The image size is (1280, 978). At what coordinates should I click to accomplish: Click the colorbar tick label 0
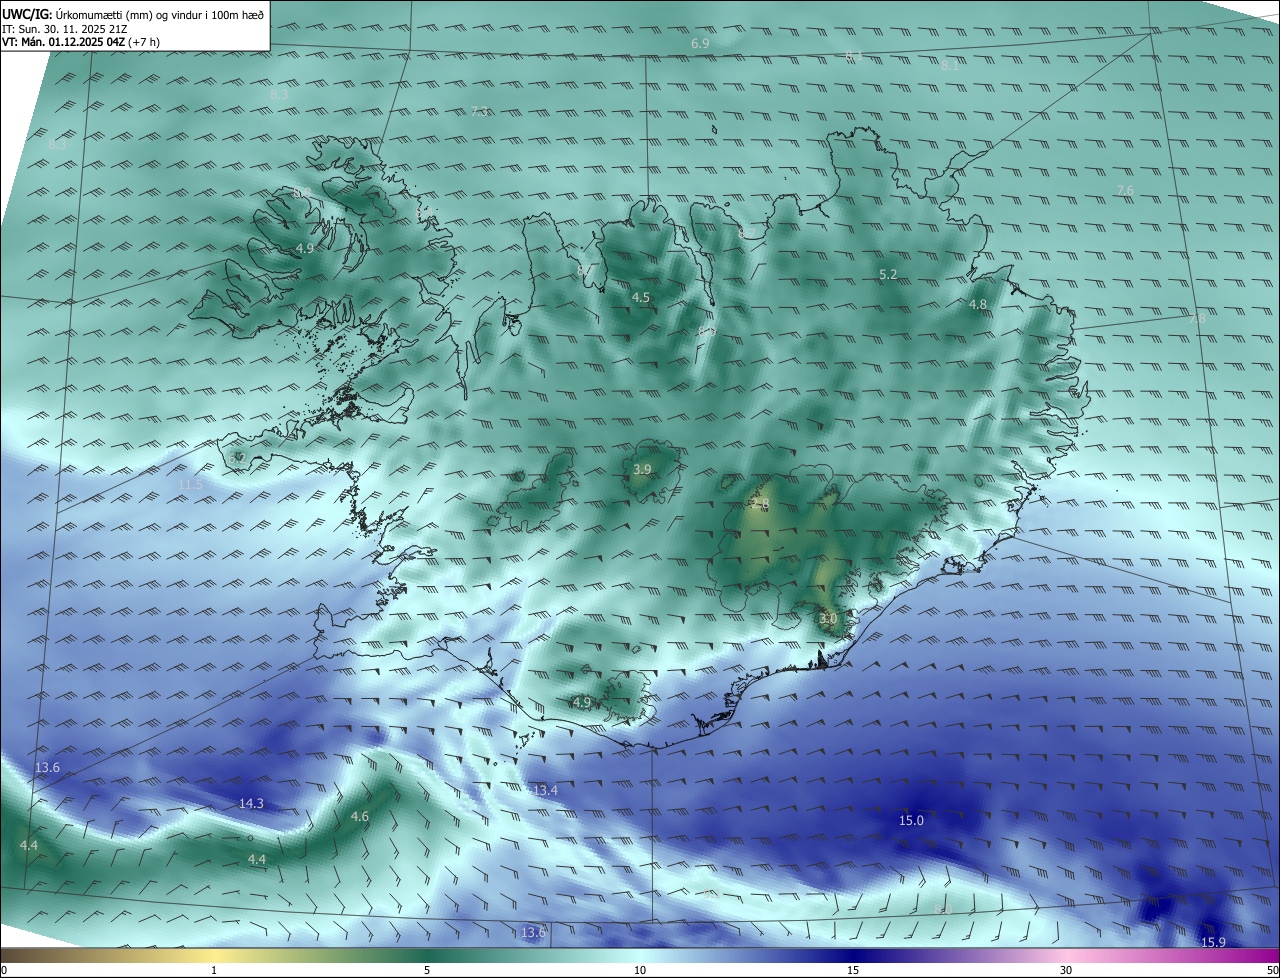4,970
